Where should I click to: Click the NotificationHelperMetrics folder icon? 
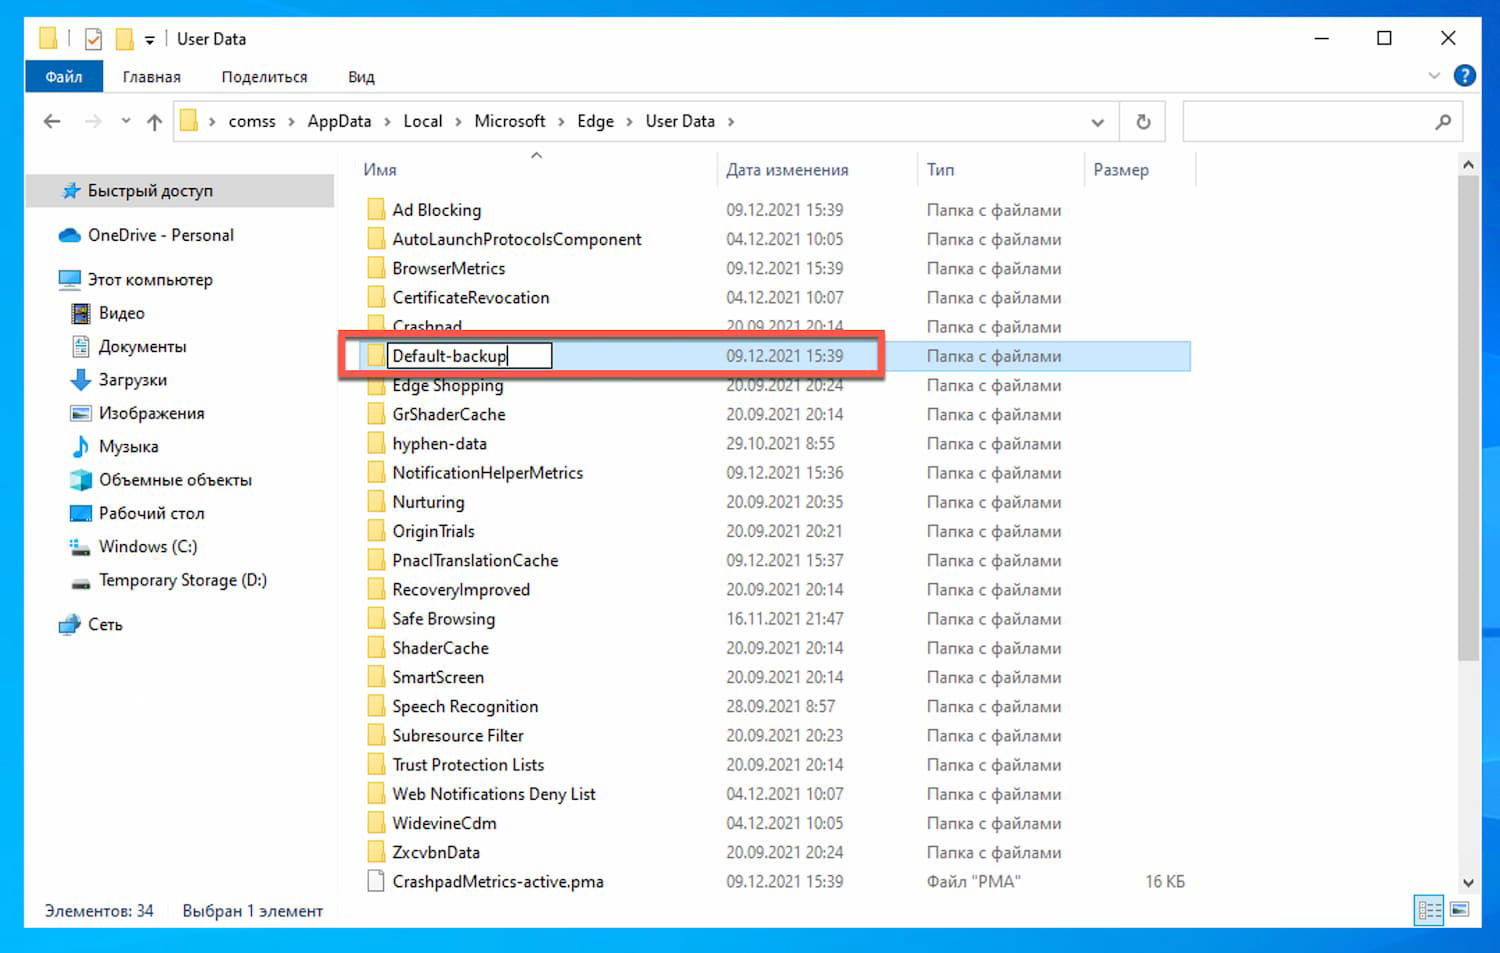[376, 472]
